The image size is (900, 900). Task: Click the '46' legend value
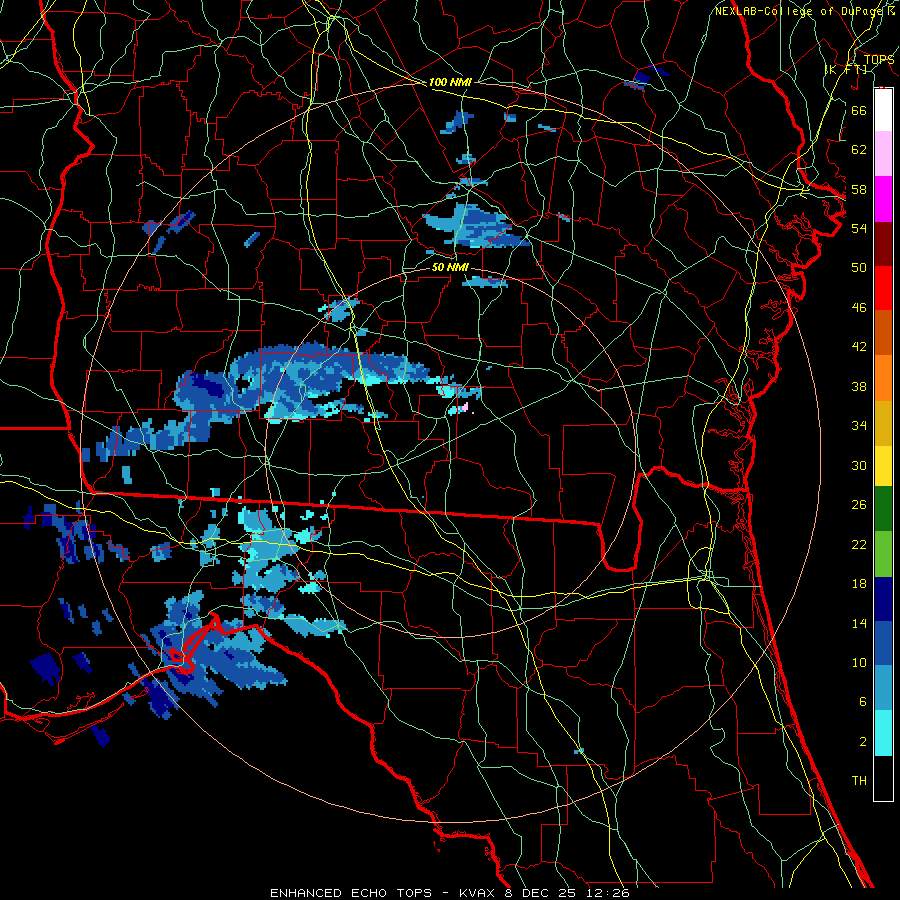pyautogui.click(x=859, y=308)
